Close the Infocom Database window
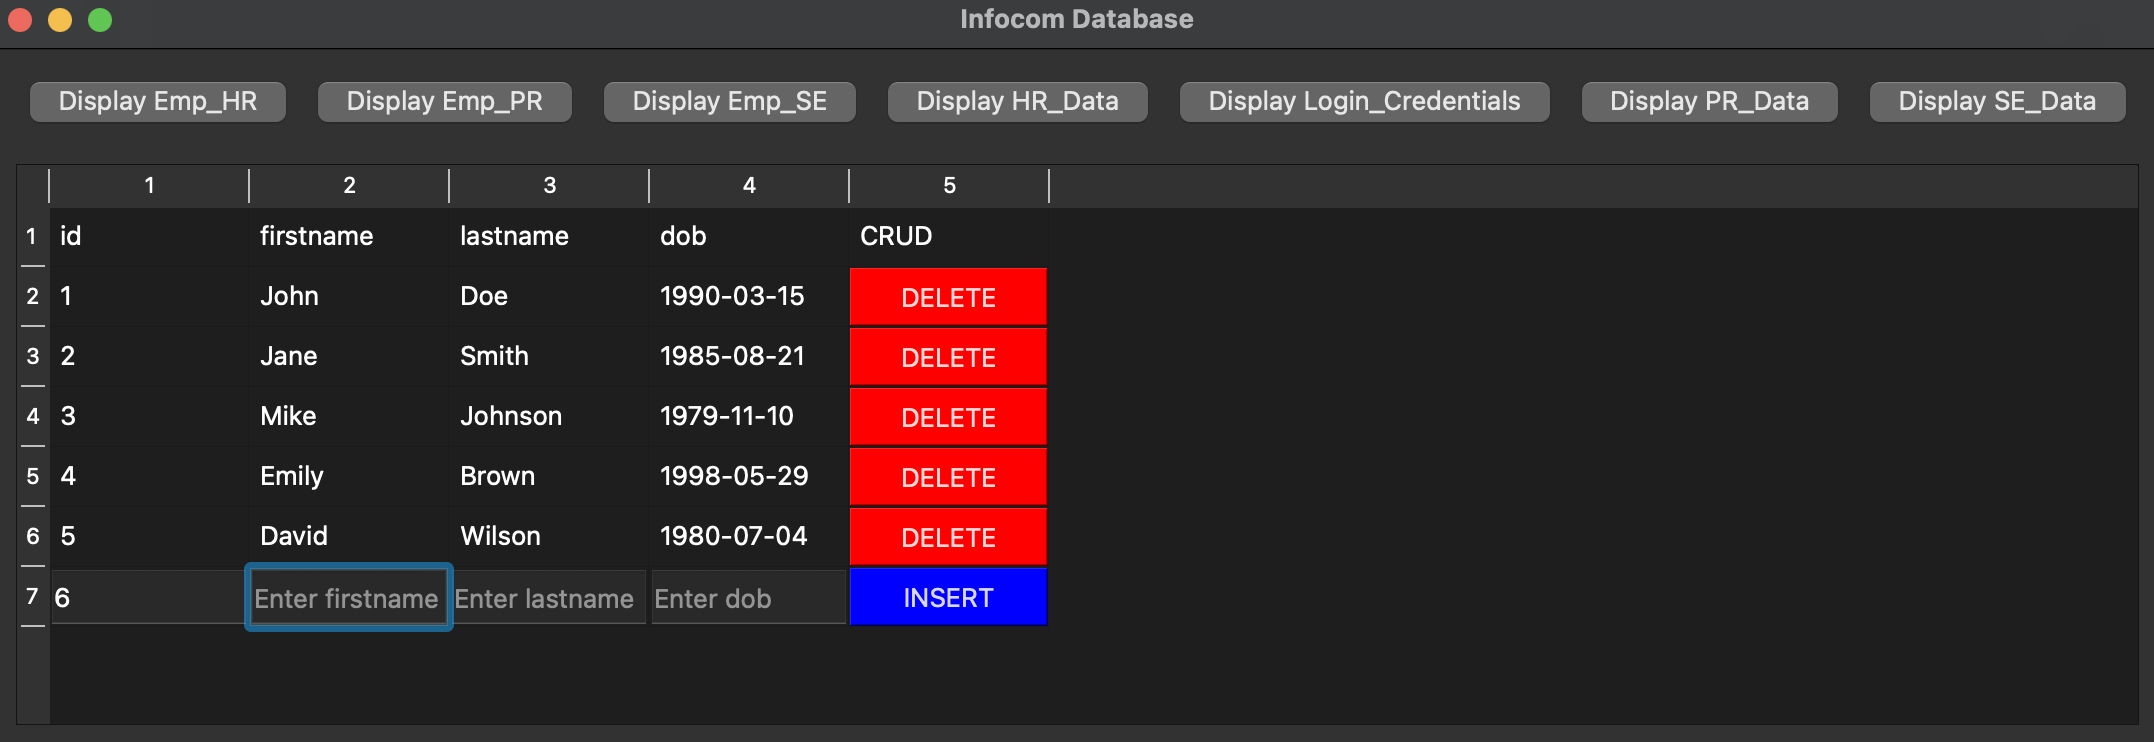This screenshot has height=742, width=2154. pyautogui.click(x=20, y=20)
